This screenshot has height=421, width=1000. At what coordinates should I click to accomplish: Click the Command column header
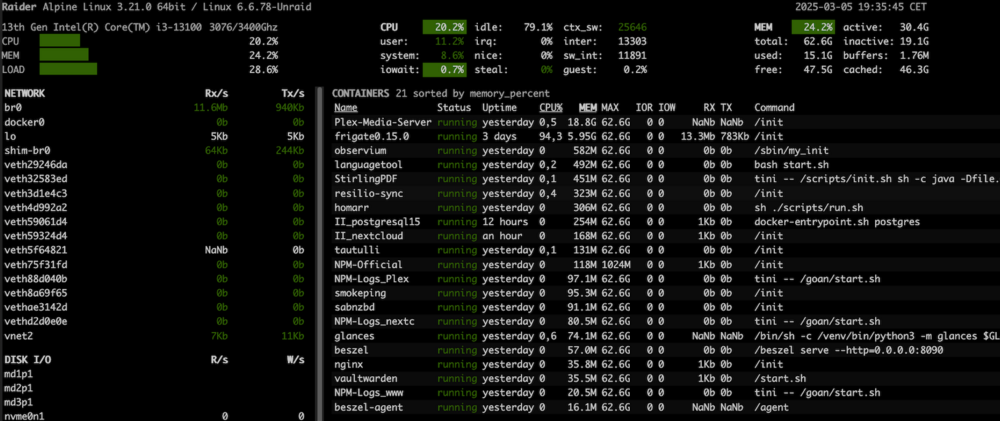[x=774, y=107]
